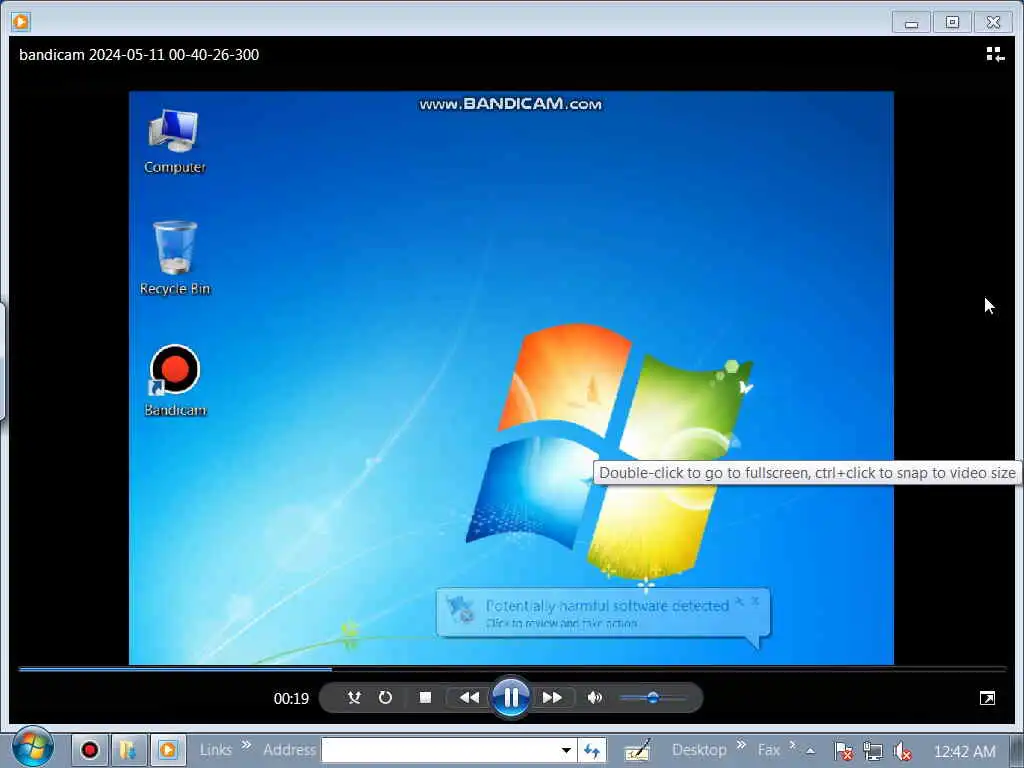This screenshot has width=1024, height=768.
Task: Pause the playing video
Action: 511,697
